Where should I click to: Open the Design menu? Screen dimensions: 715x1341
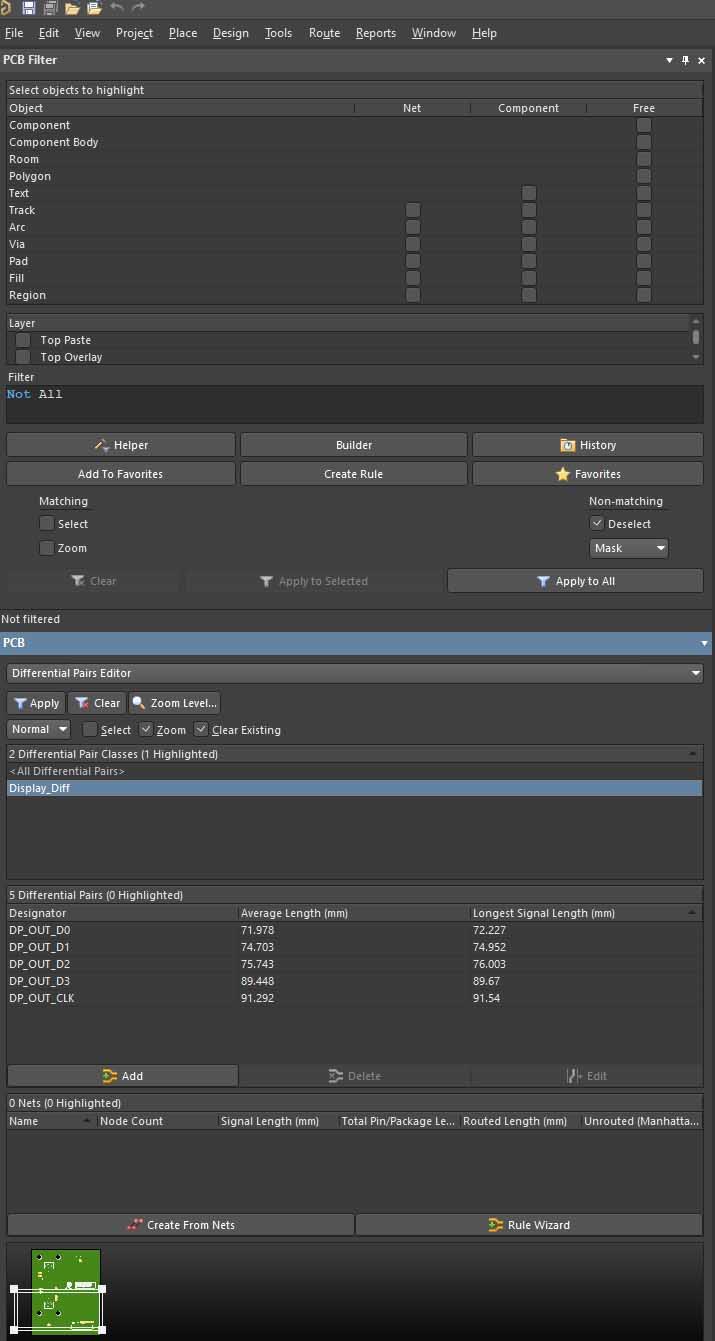[x=230, y=33]
